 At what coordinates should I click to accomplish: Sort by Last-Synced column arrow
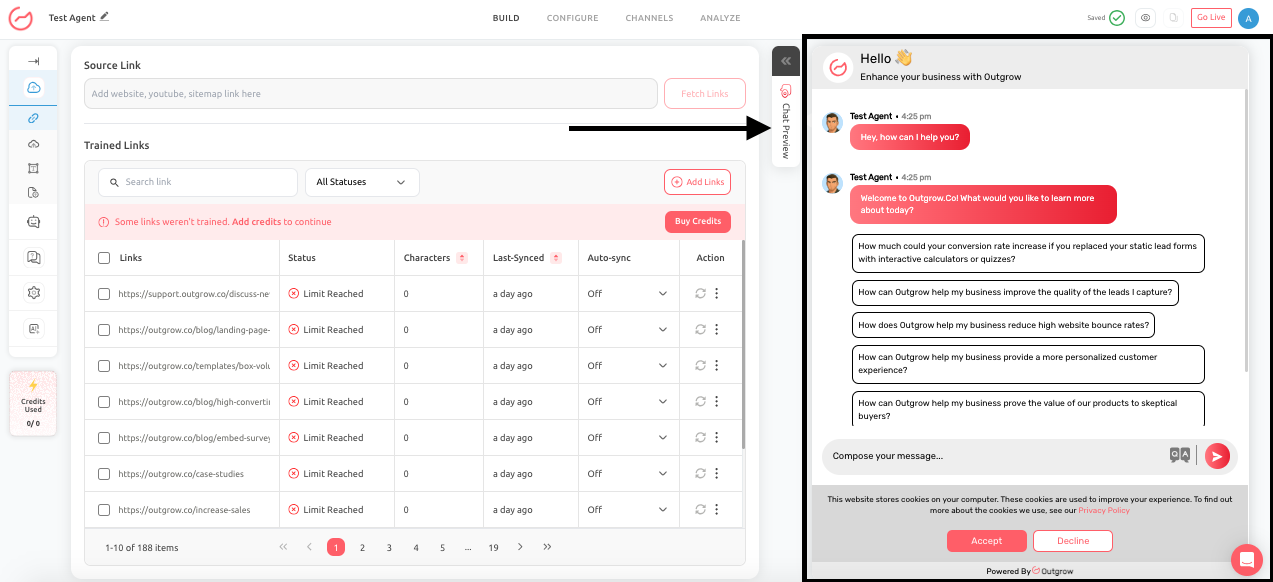(x=556, y=258)
